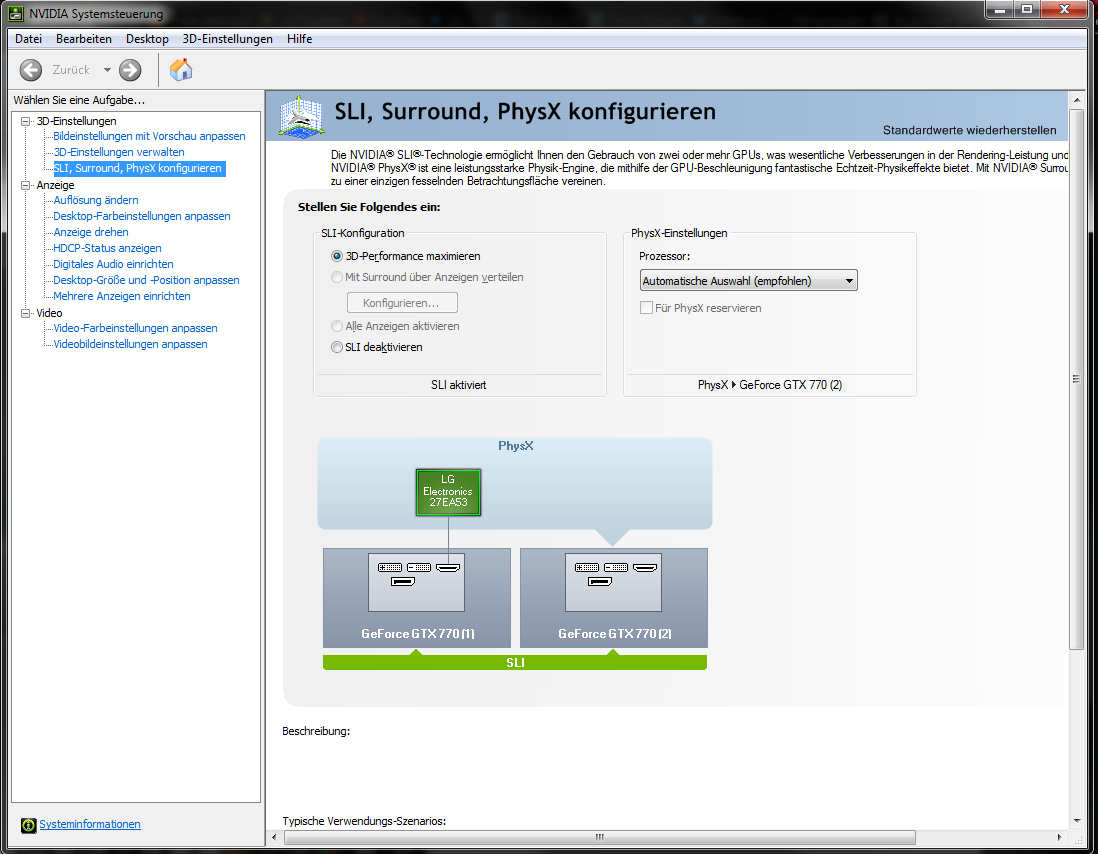Click Standardwerte wiederherstellen link
This screenshot has height=854, width=1098.
pyautogui.click(x=969, y=130)
